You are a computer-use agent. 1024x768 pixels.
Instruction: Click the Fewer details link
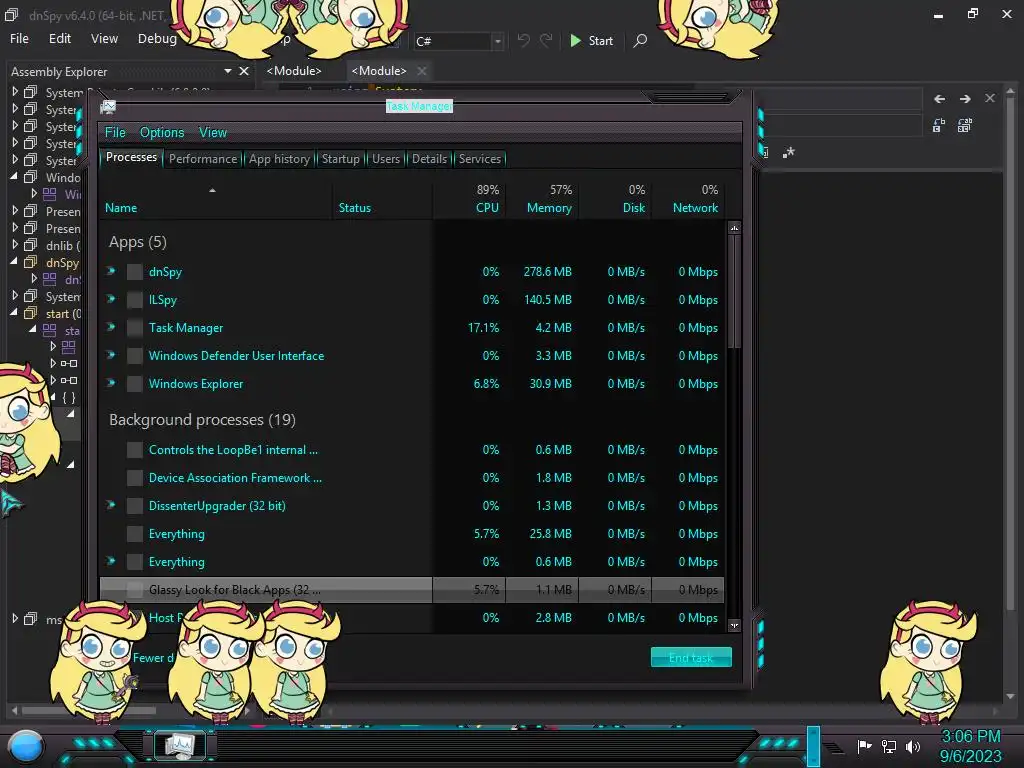[153, 658]
